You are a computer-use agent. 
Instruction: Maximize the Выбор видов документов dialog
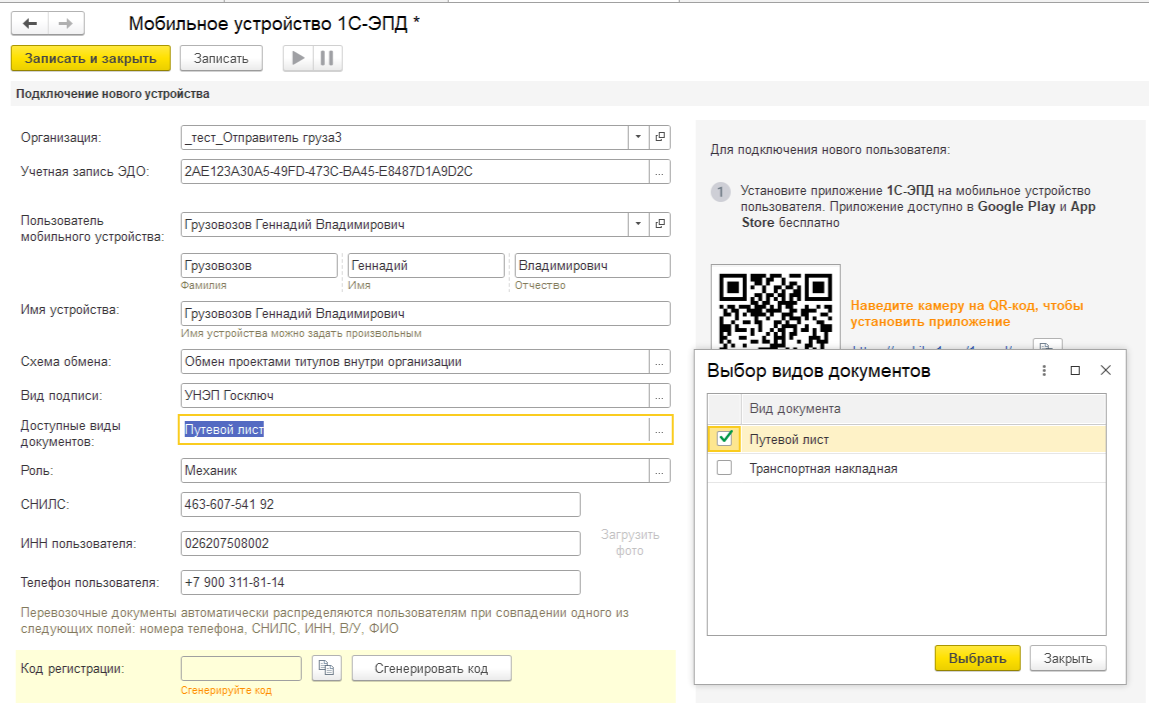[x=1075, y=370]
